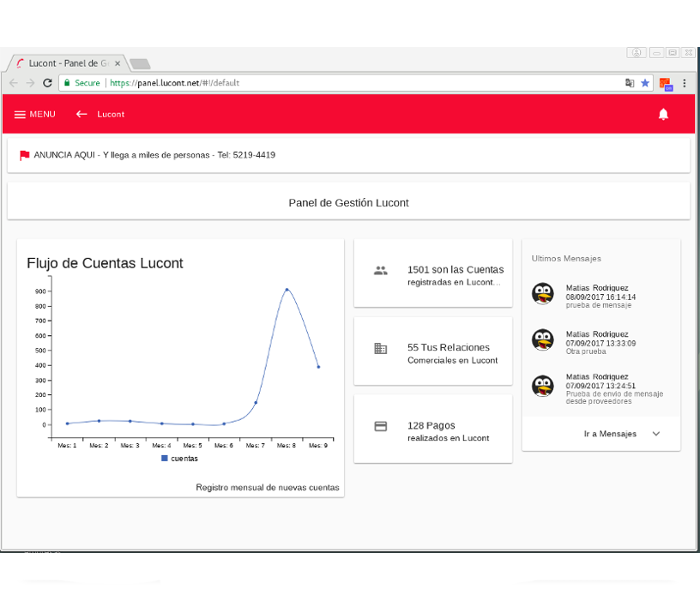This screenshot has width=700, height=600.
Task: Bookmark the page with the star icon
Action: (x=645, y=83)
